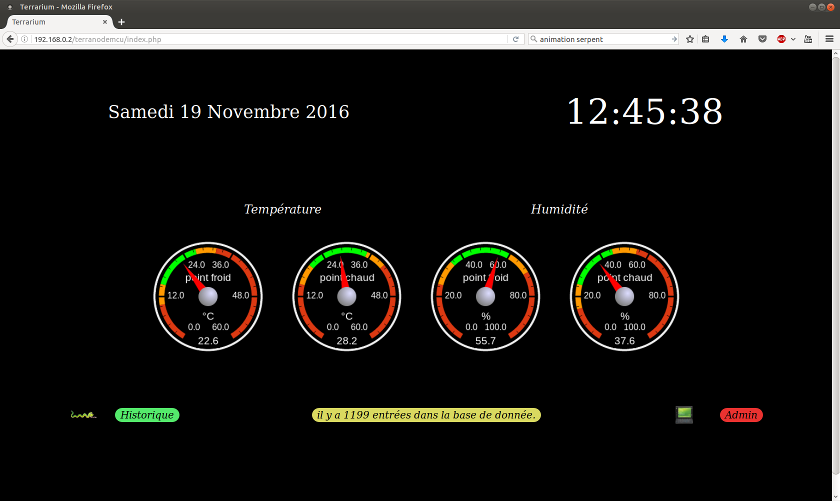This screenshot has width=840, height=501.
Task: Click the green computer monitor icon
Action: click(x=684, y=415)
